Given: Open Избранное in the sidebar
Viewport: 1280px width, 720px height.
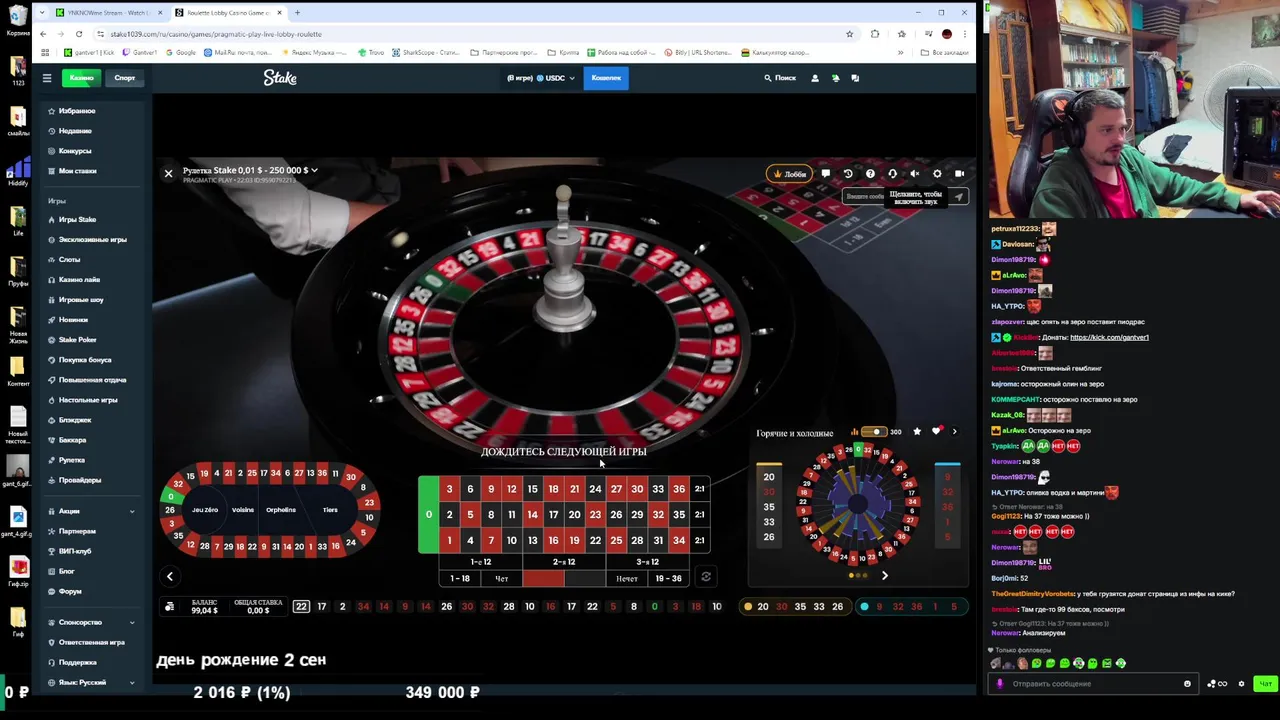Looking at the screenshot, I should (77, 111).
